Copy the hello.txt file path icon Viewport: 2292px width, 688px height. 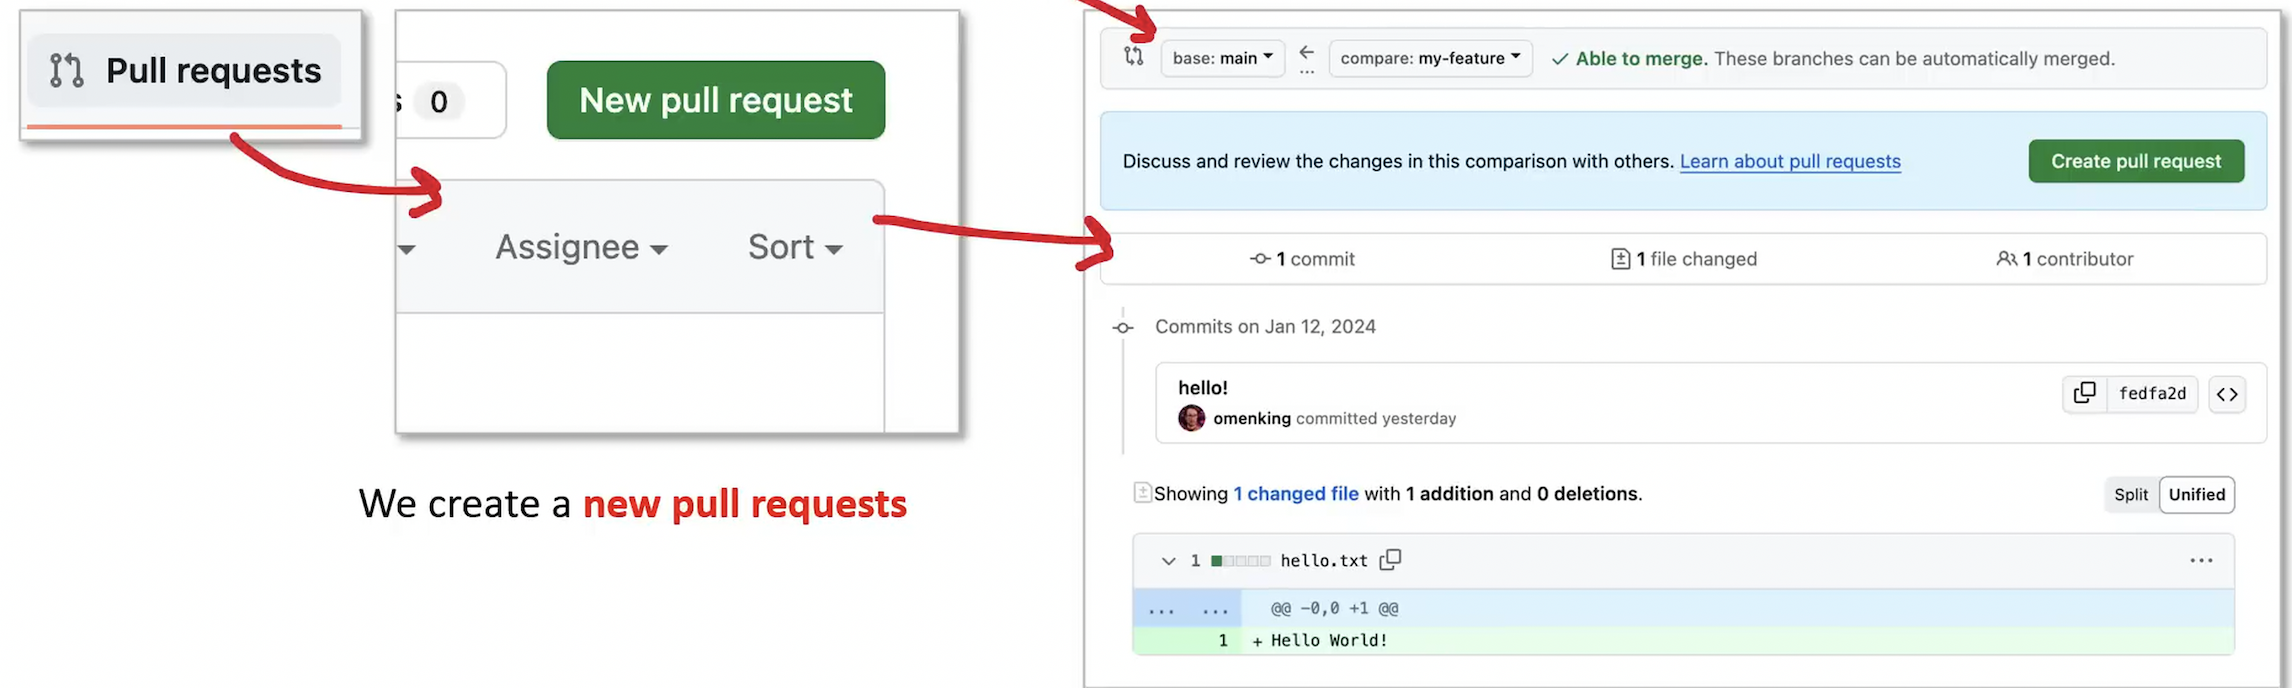(1390, 560)
